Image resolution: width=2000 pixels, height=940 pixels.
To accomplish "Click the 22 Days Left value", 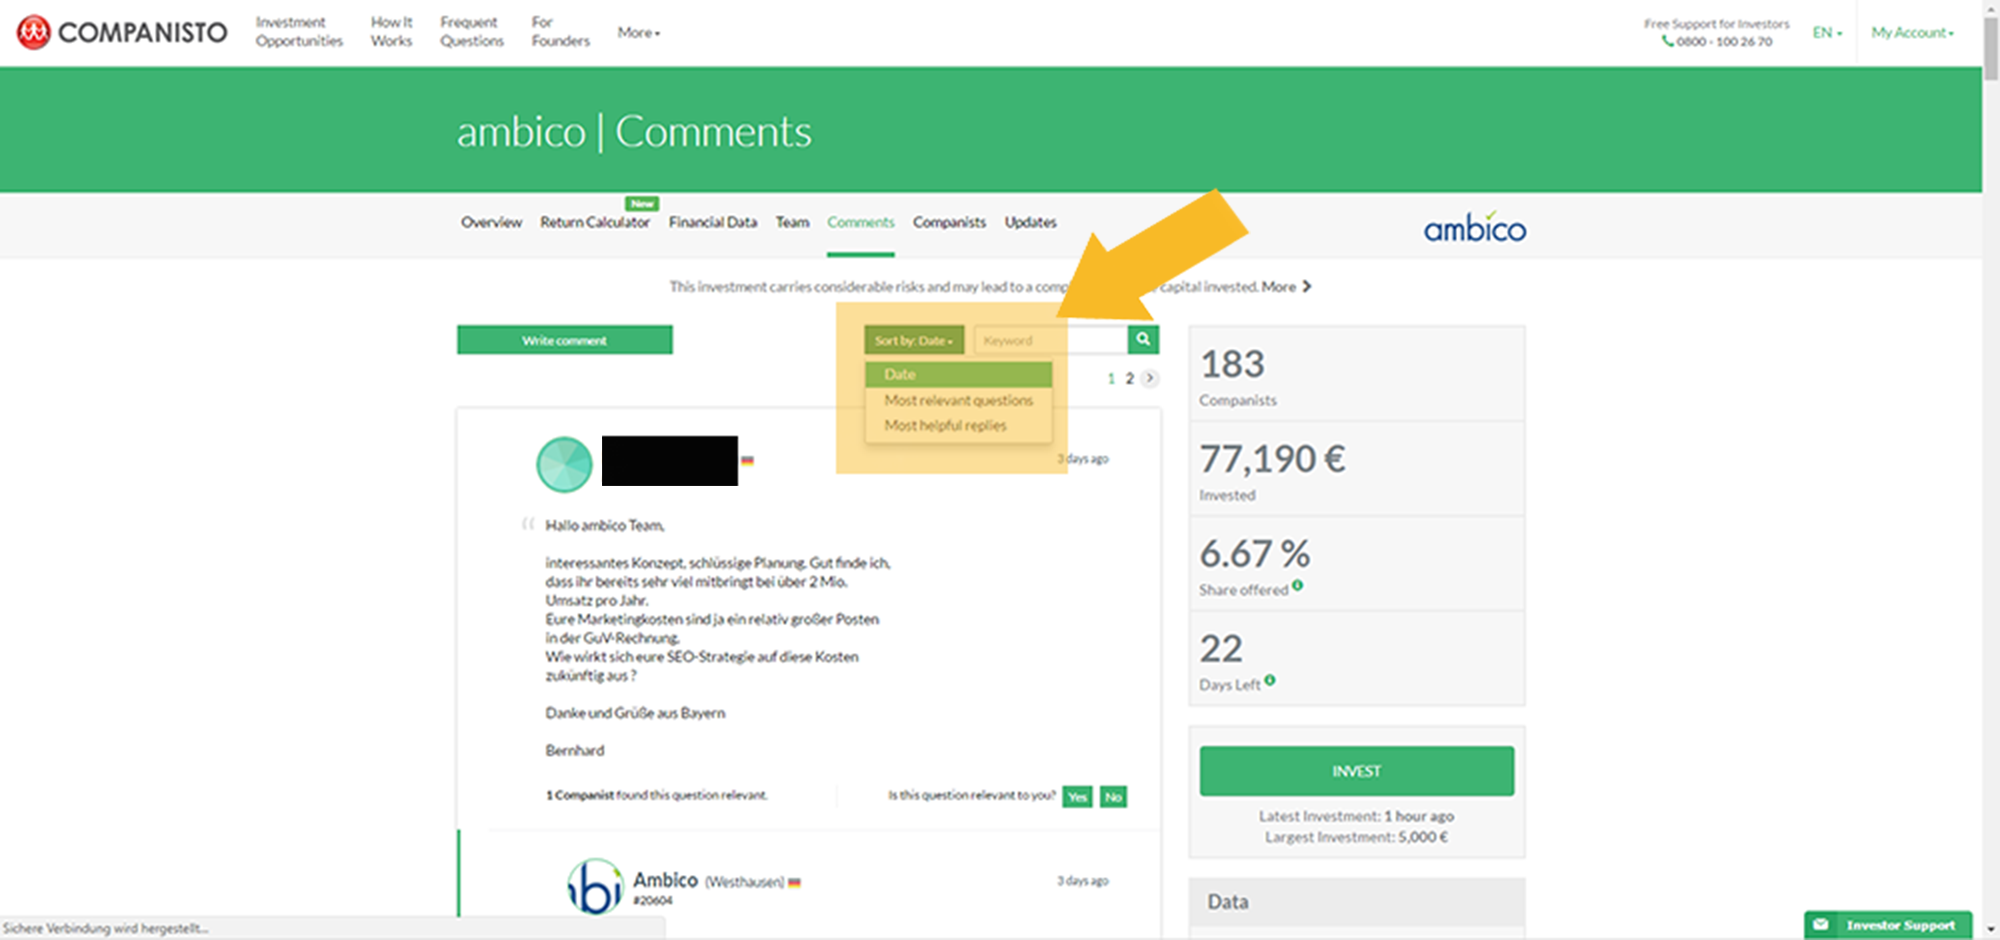I will (1221, 648).
